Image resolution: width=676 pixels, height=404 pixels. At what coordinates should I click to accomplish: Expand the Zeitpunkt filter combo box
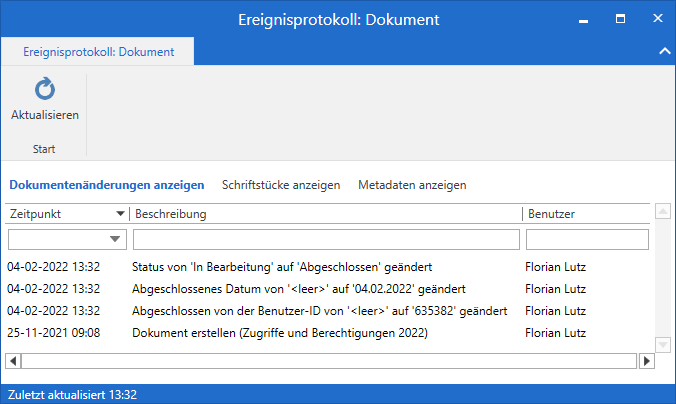[x=116, y=239]
